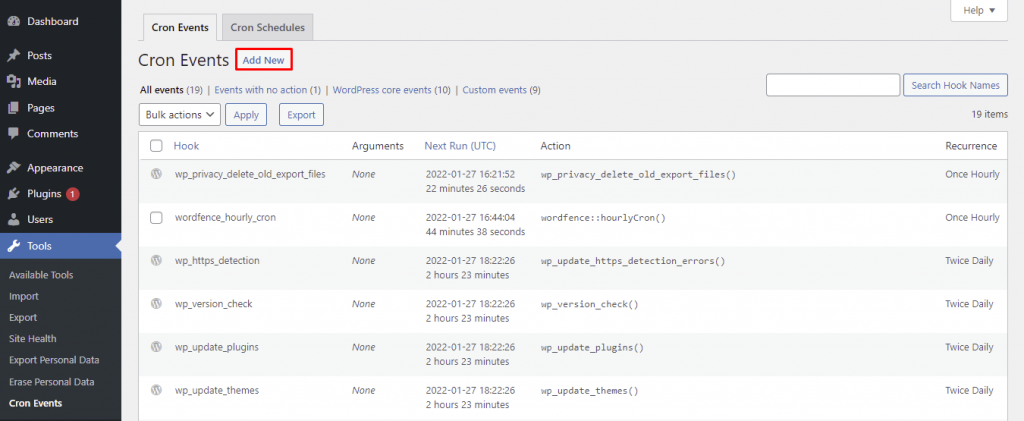Click WordPress icon beside wp_version_check

[156, 304]
